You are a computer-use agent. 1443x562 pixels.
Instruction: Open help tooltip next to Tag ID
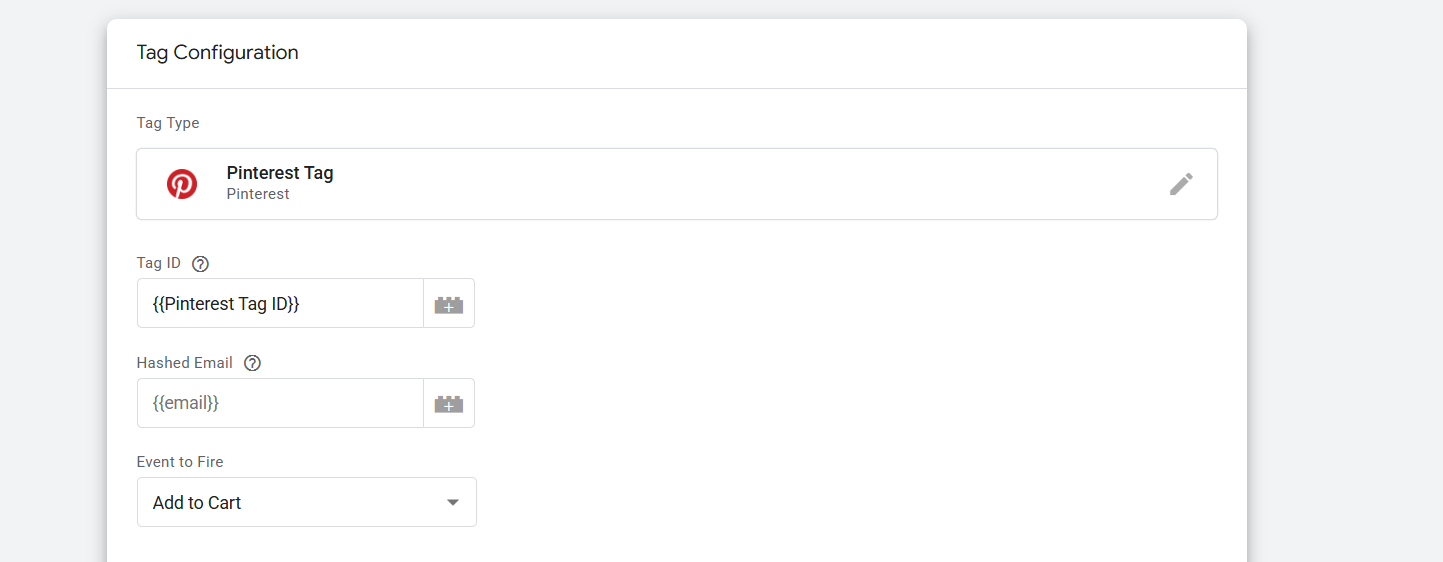(x=200, y=264)
